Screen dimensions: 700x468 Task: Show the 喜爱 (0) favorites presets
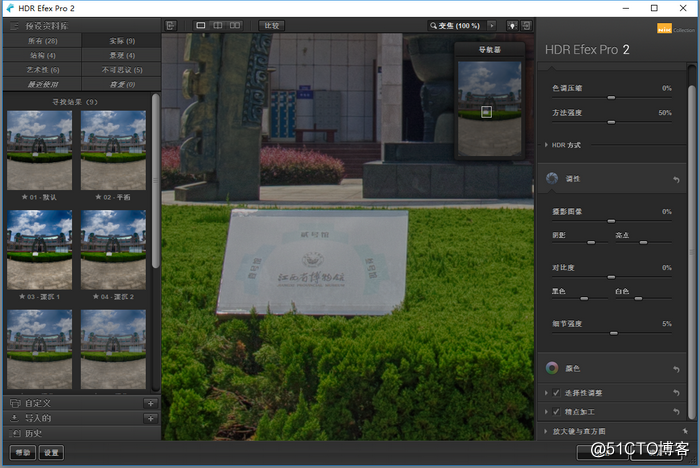point(122,84)
